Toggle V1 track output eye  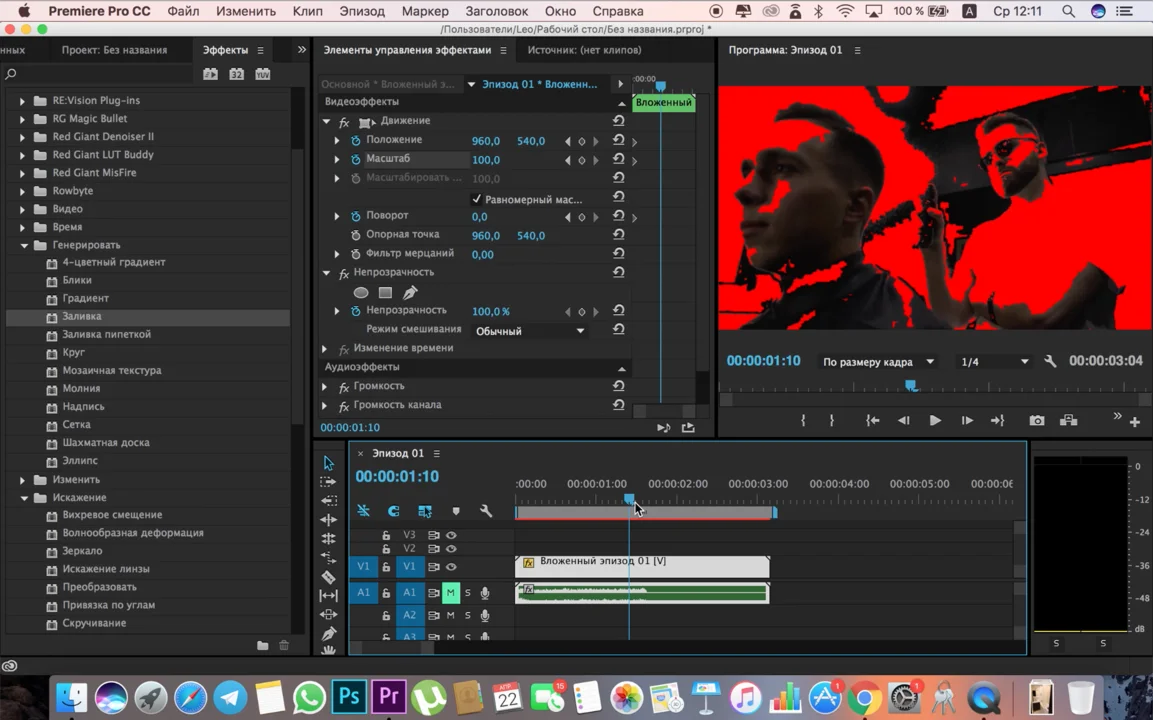click(451, 566)
